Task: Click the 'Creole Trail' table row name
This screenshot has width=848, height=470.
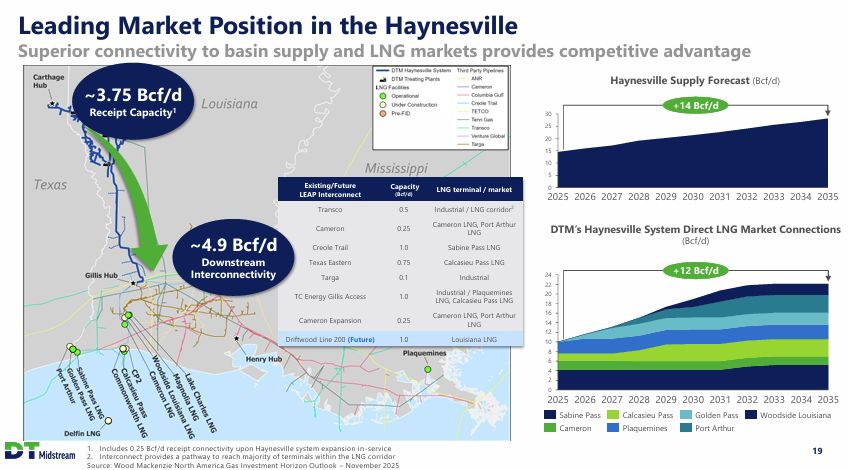Action: tap(330, 247)
